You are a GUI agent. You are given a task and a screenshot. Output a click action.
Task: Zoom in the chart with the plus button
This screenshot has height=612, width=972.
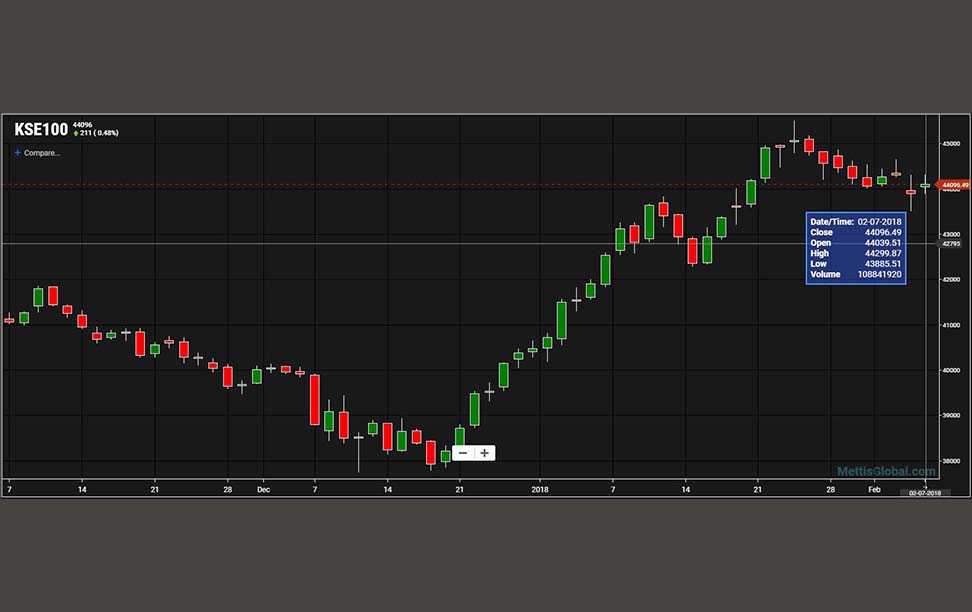click(485, 453)
